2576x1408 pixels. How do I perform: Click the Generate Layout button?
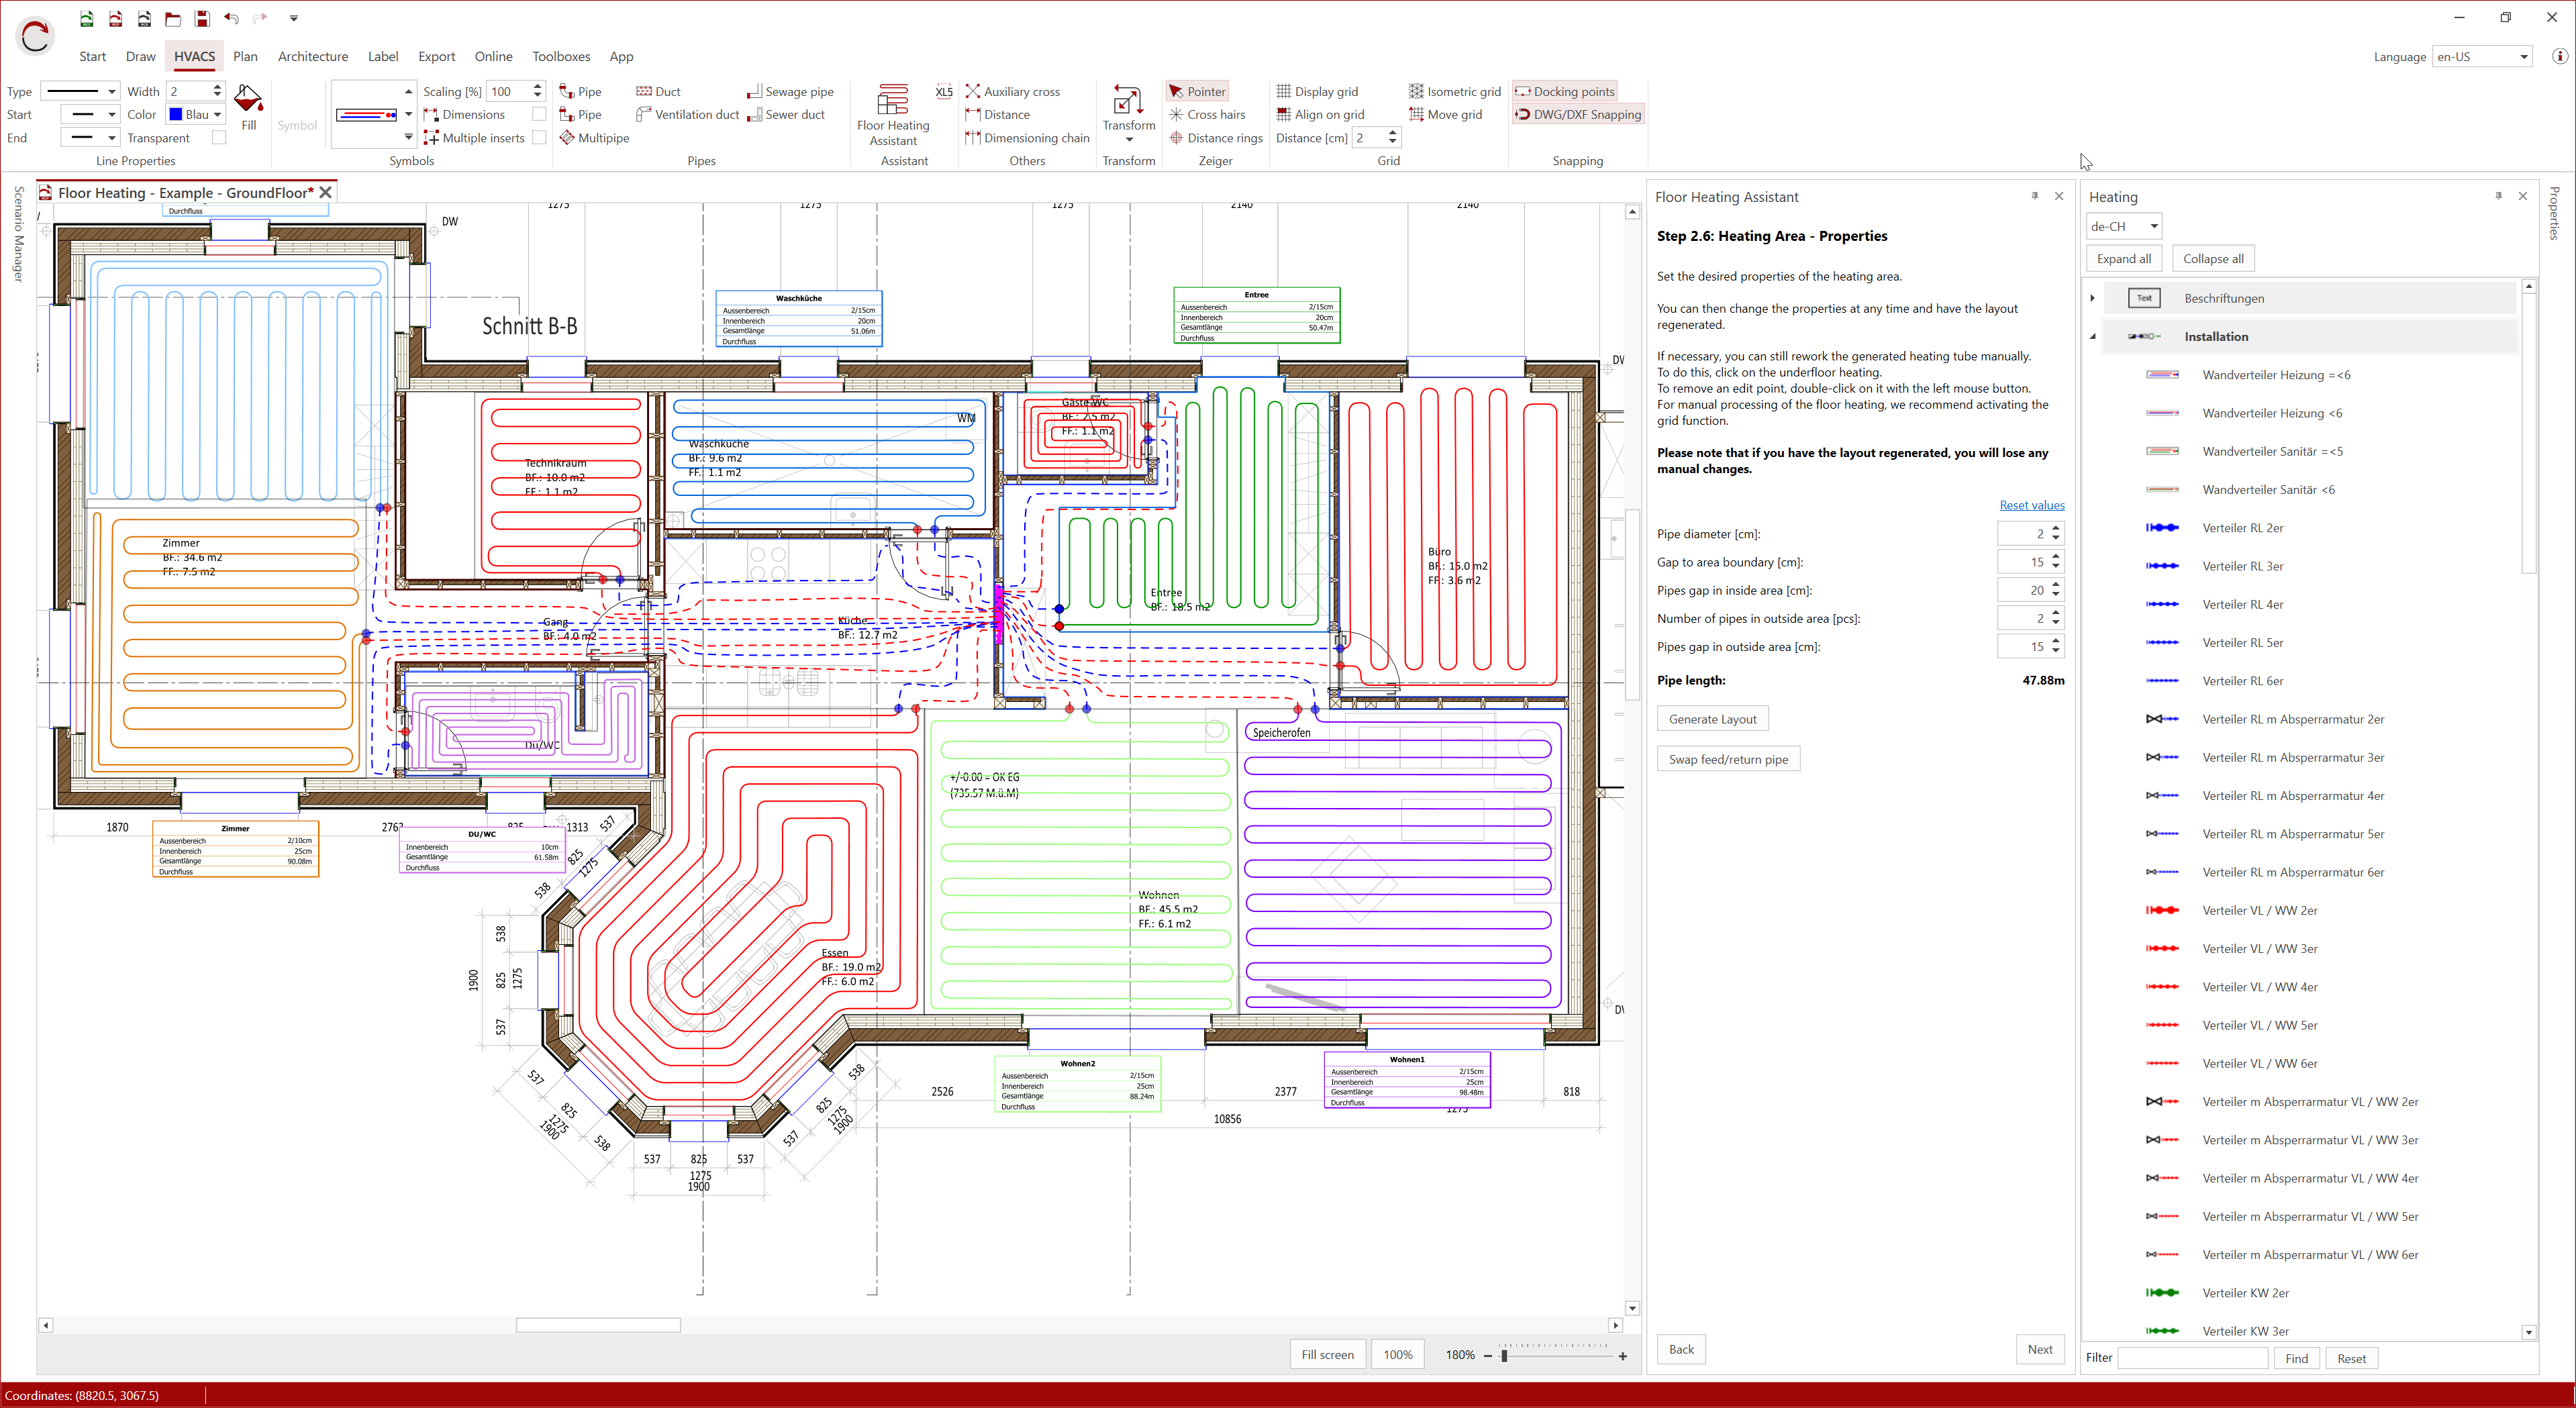click(x=1712, y=719)
